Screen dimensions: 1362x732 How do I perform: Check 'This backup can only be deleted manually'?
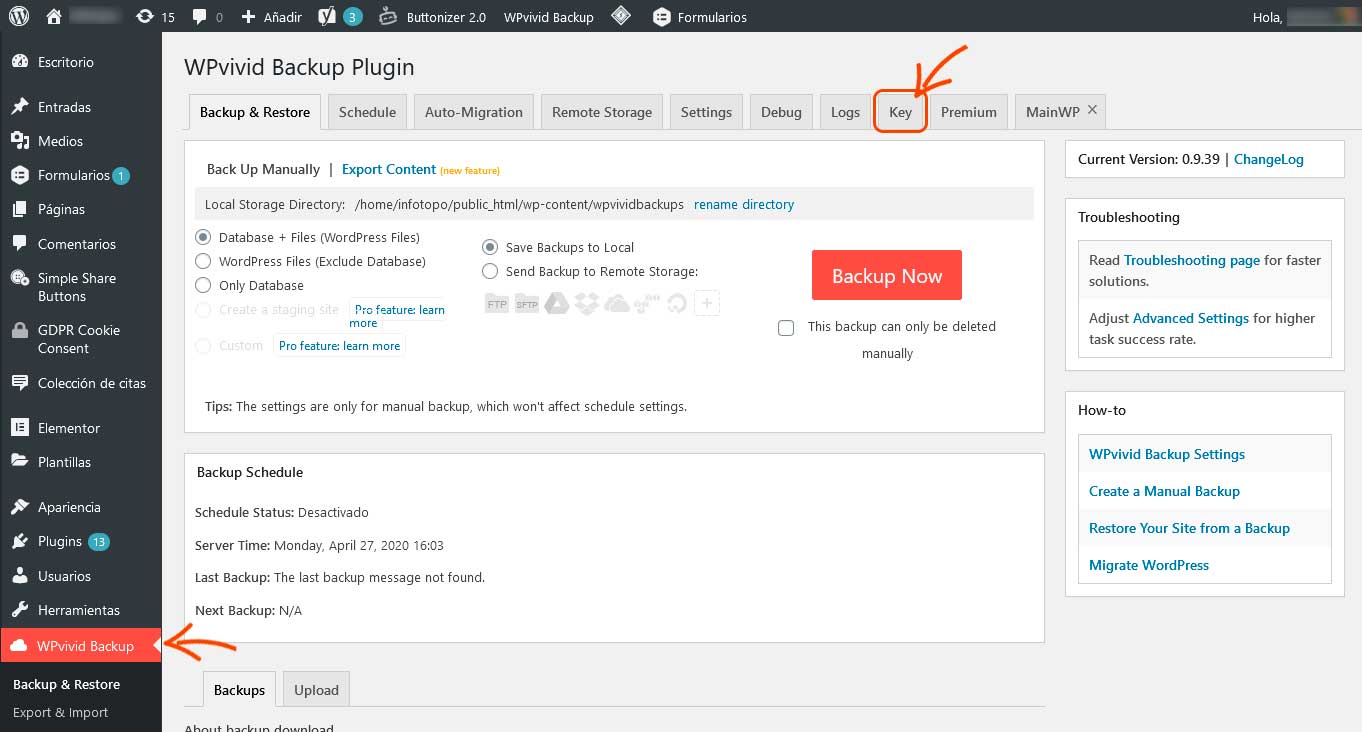click(x=786, y=328)
